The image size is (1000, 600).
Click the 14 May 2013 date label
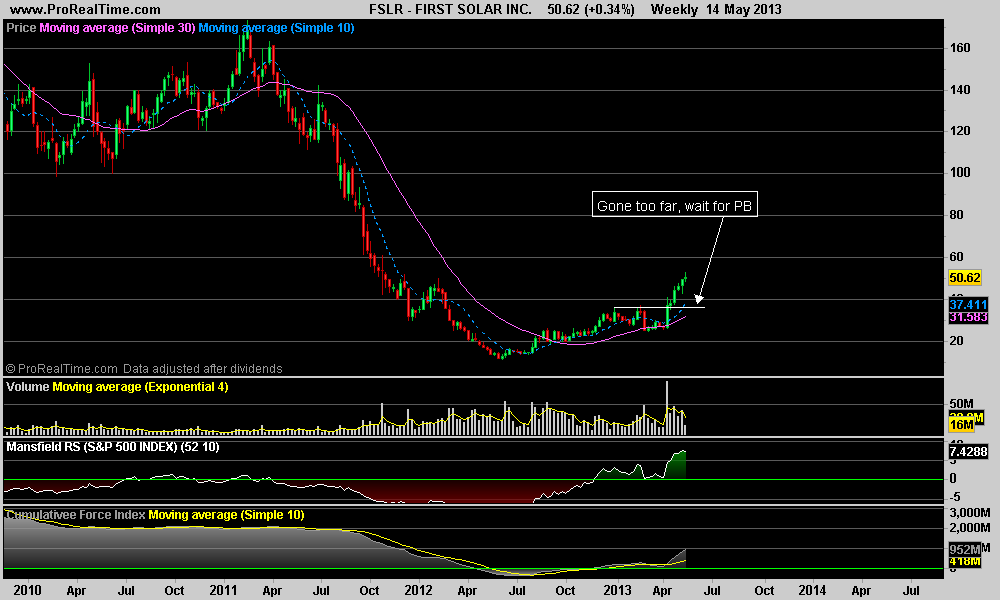[743, 10]
